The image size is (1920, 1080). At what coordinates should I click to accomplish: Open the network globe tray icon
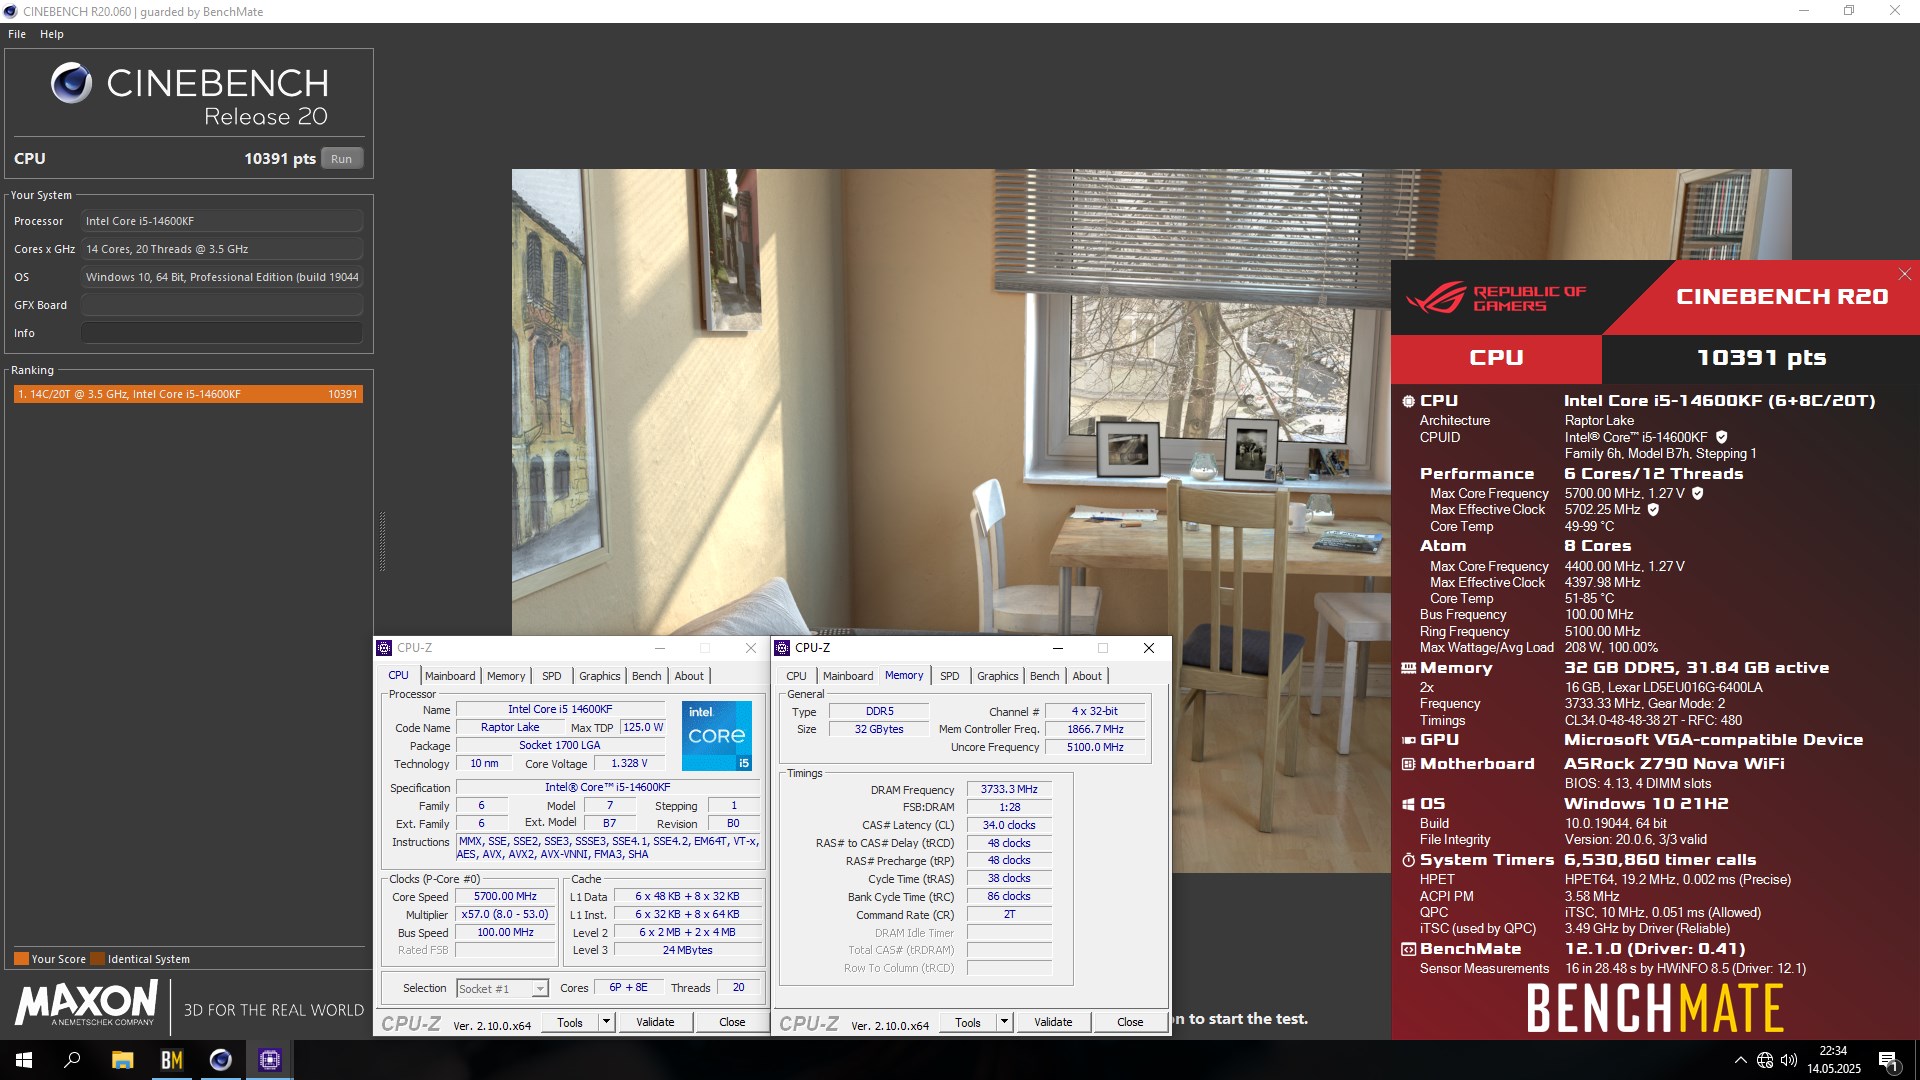(x=1765, y=1060)
